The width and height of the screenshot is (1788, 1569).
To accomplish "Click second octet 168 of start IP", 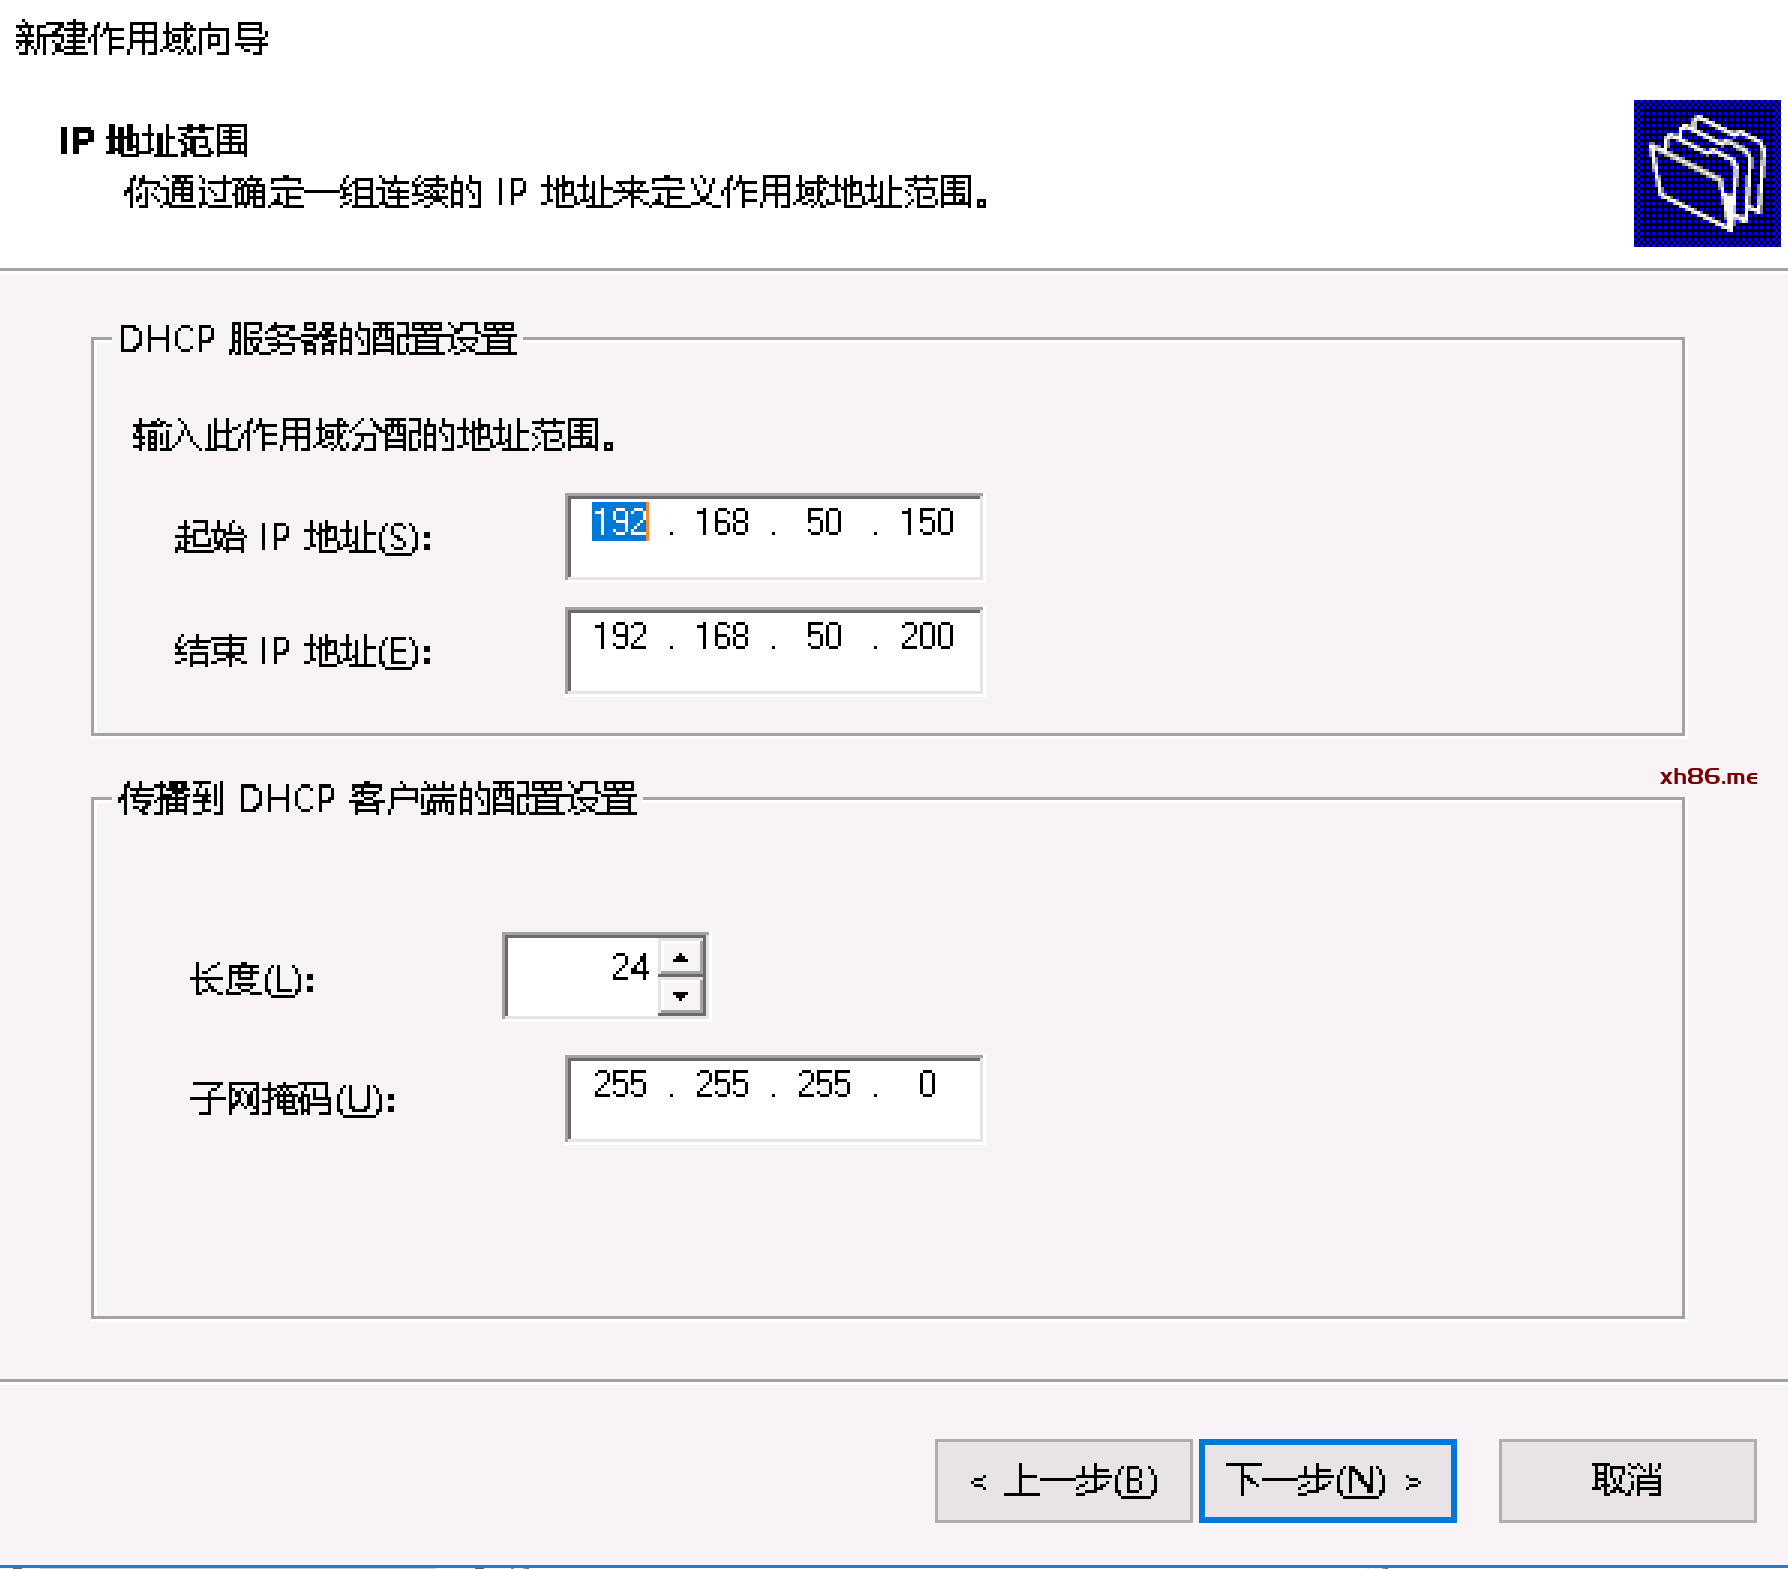I will [722, 522].
